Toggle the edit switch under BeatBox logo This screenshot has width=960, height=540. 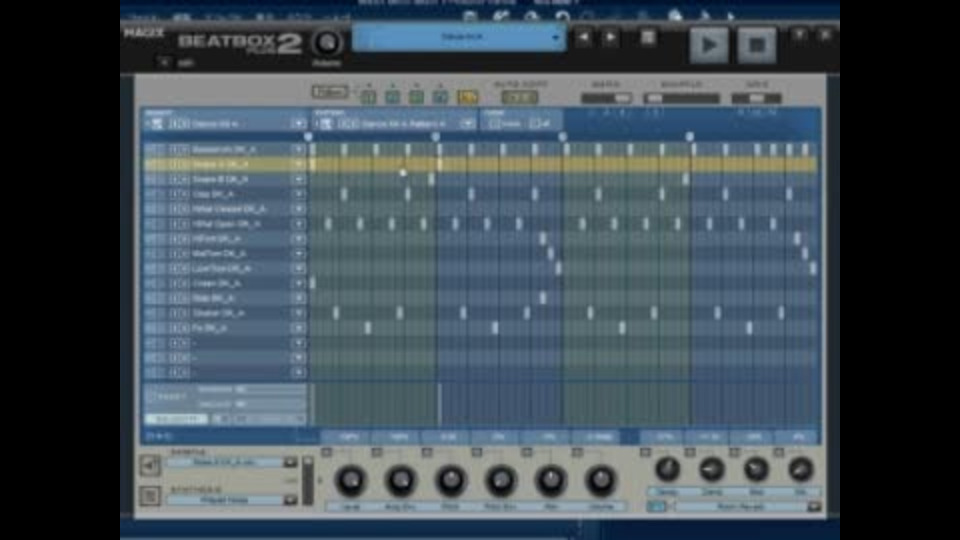coord(165,62)
